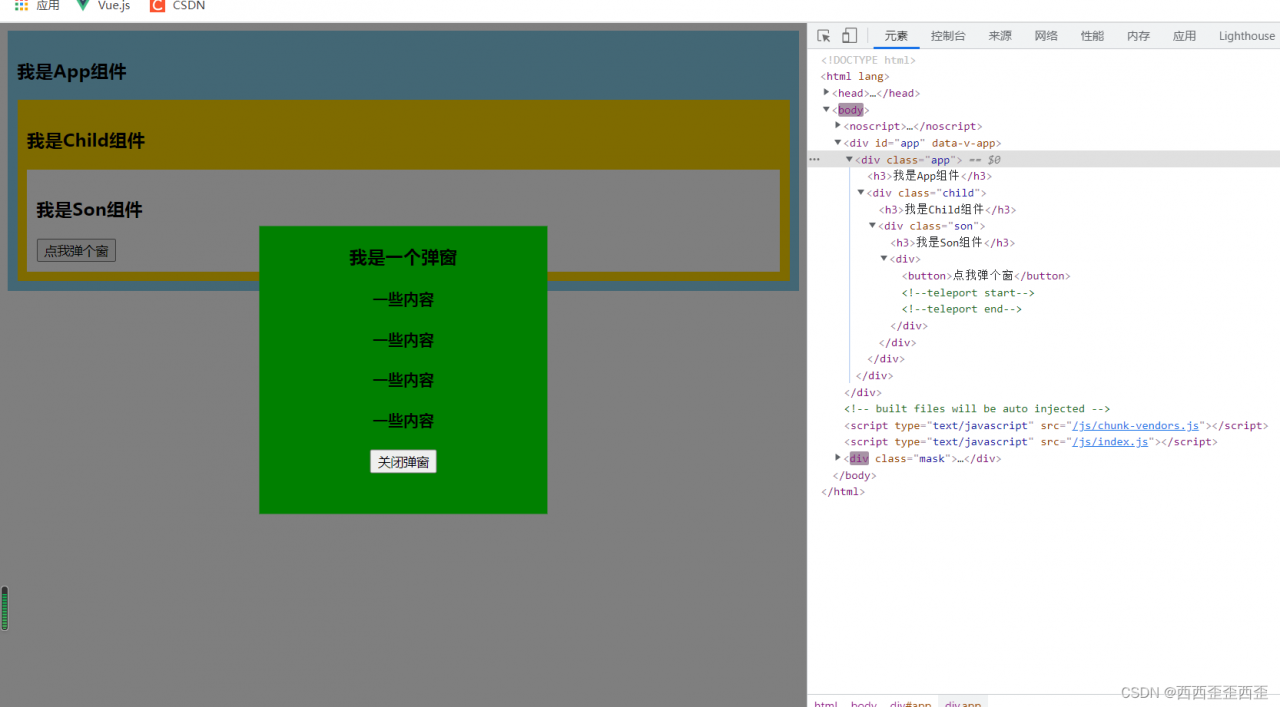
Task: Select the closing </html> tag row
Action: point(843,492)
